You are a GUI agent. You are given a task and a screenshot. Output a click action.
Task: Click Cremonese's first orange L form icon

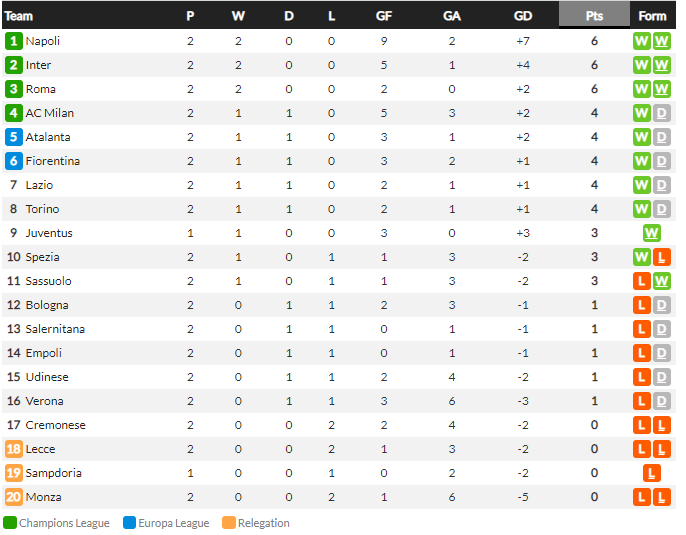641,425
